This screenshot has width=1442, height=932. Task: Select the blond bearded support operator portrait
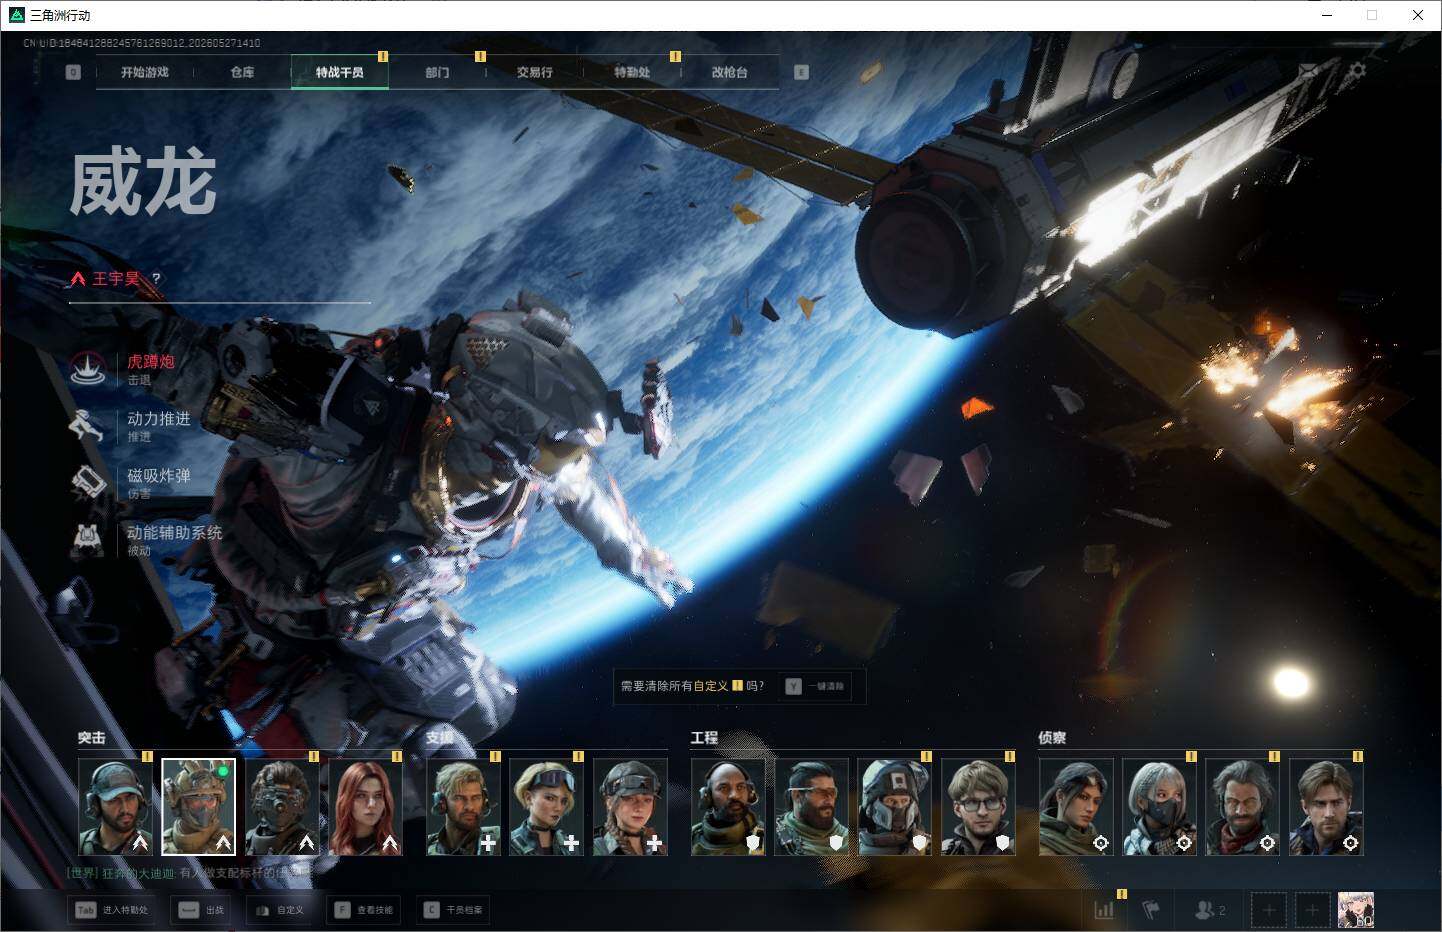464,807
